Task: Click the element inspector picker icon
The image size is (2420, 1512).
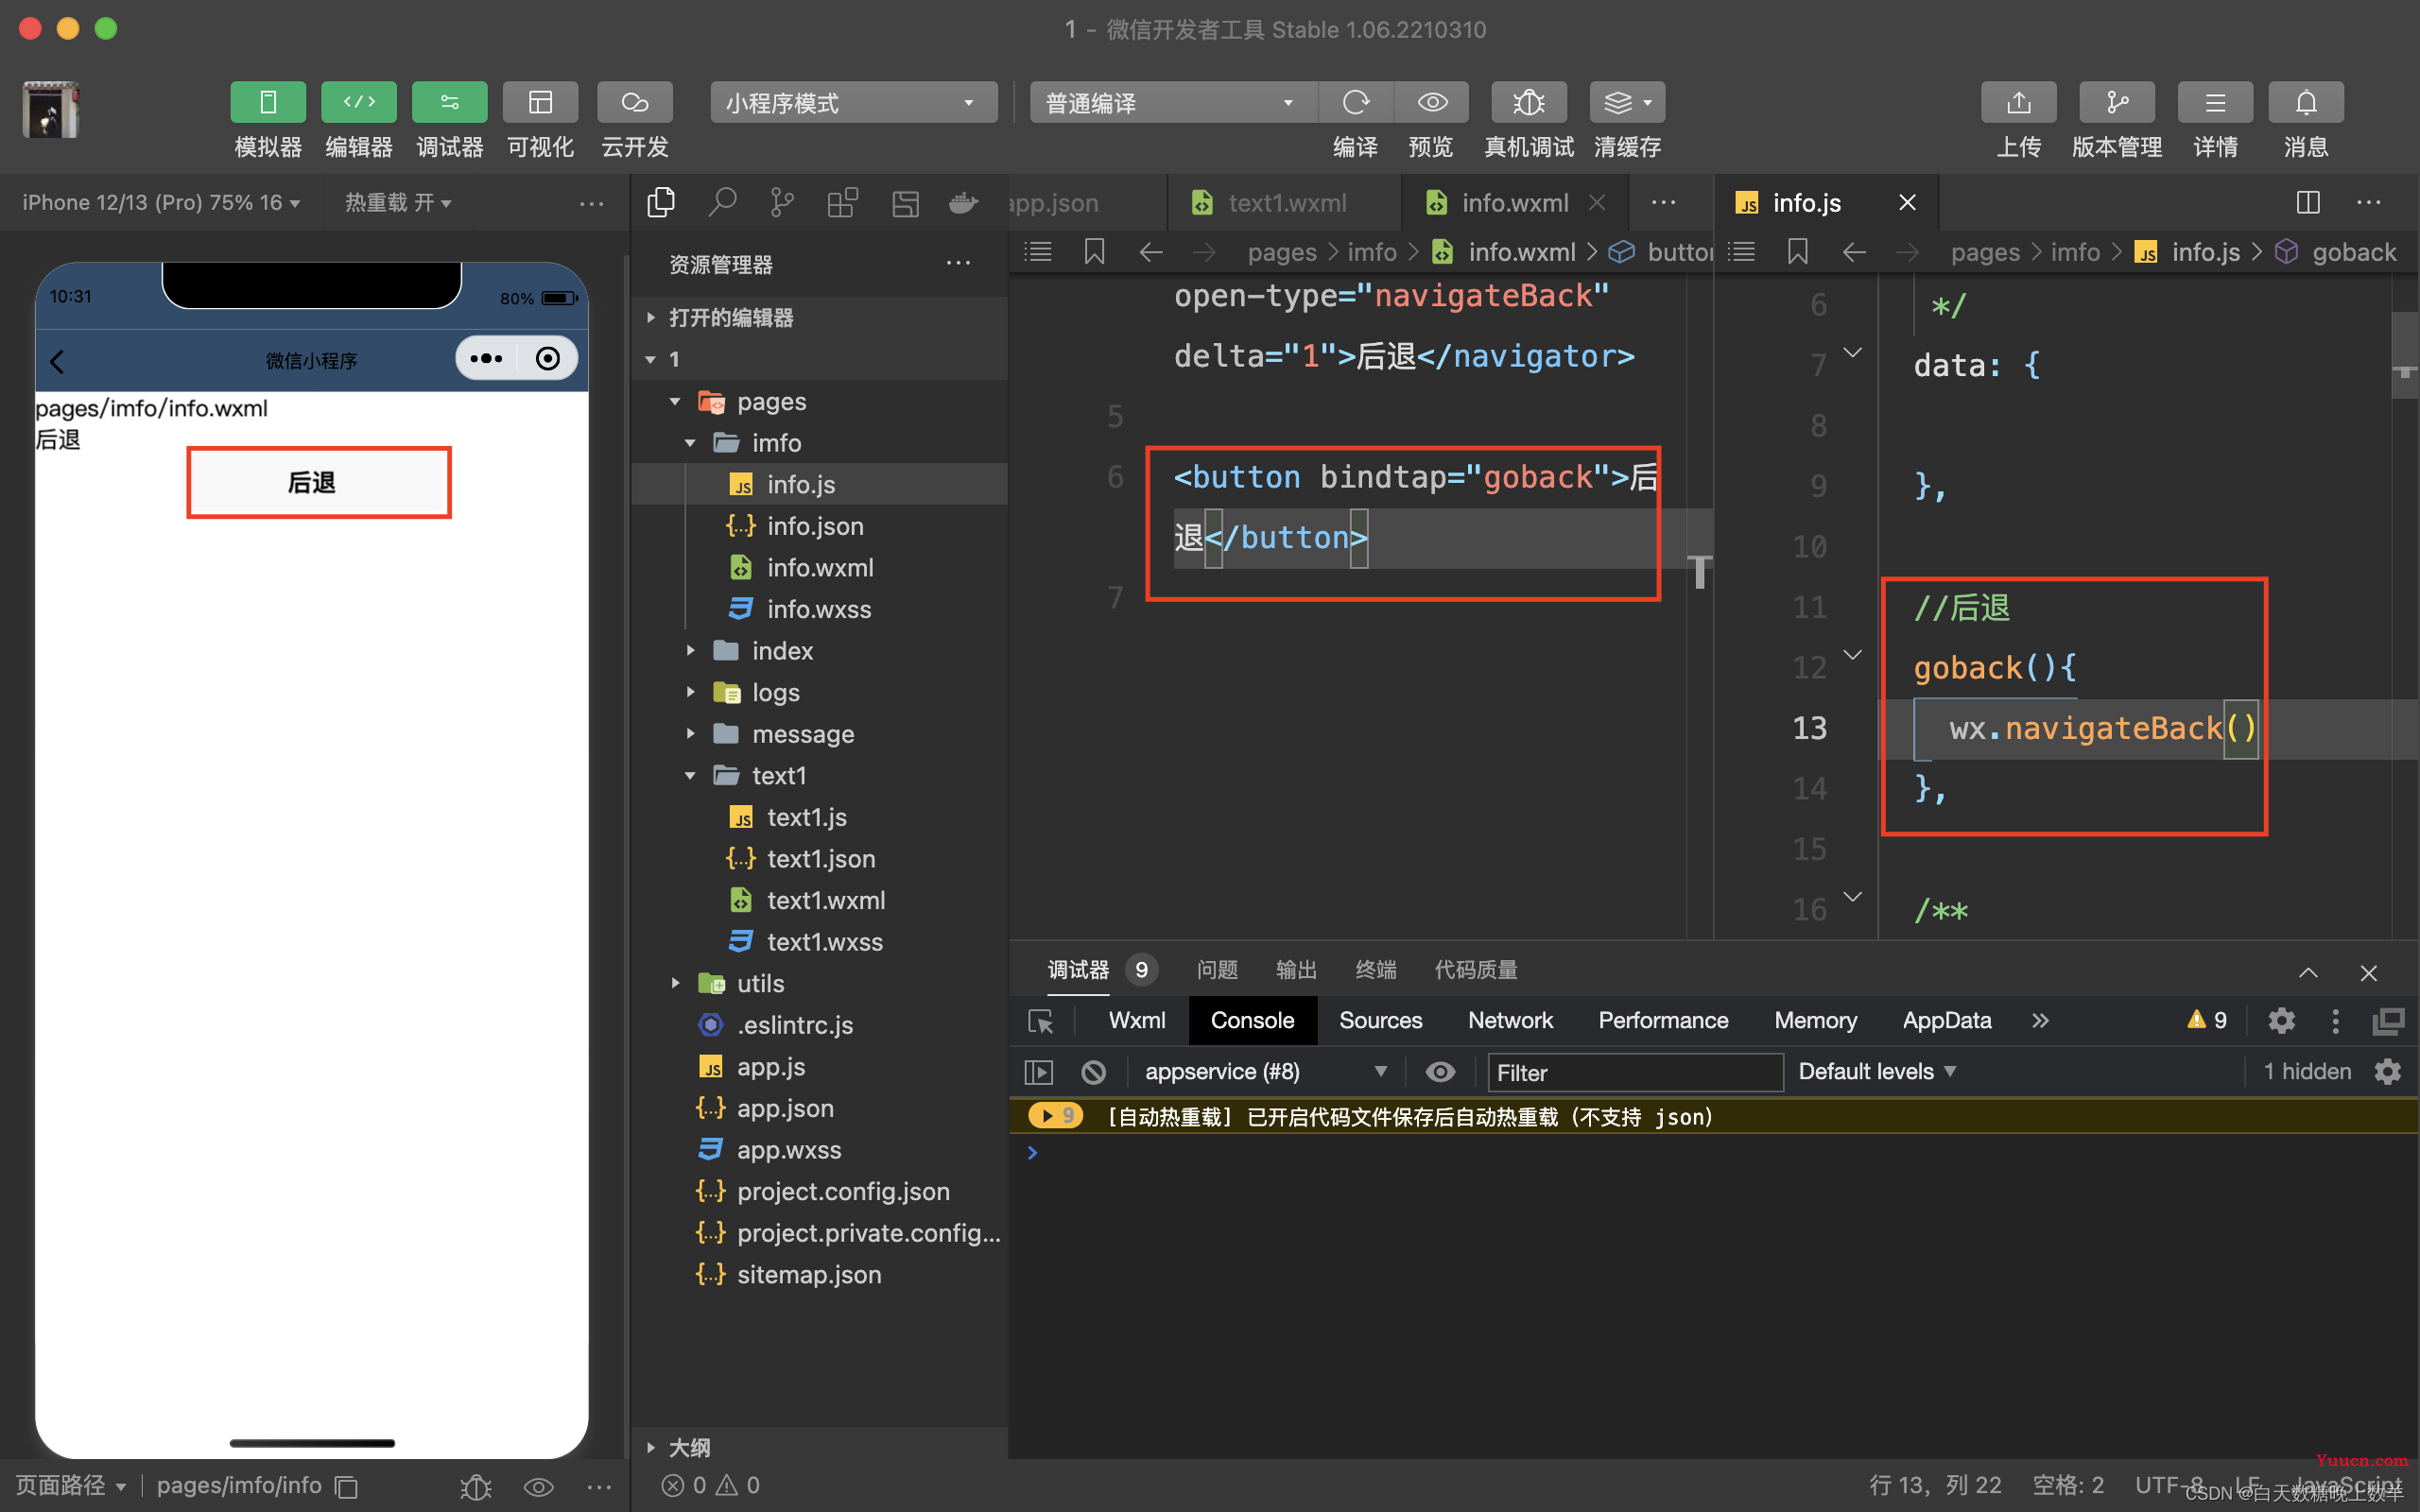Action: pyautogui.click(x=1040, y=1021)
